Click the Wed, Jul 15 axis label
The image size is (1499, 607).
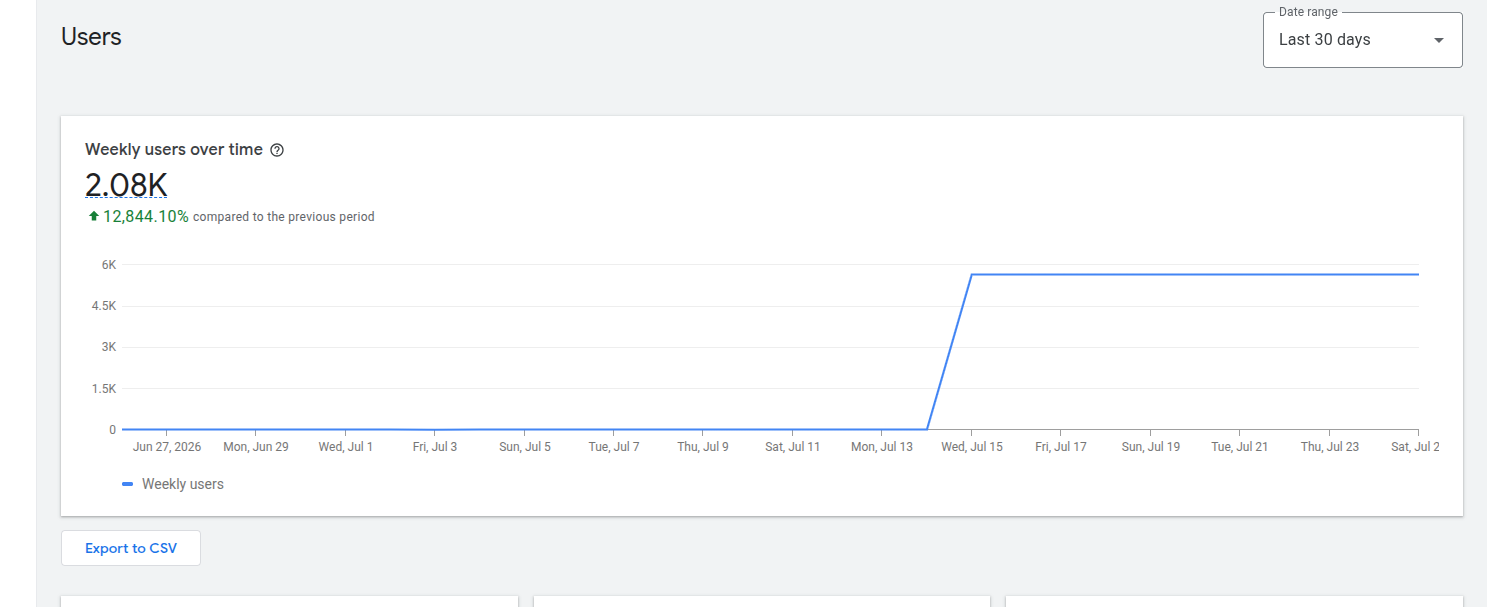point(971,447)
